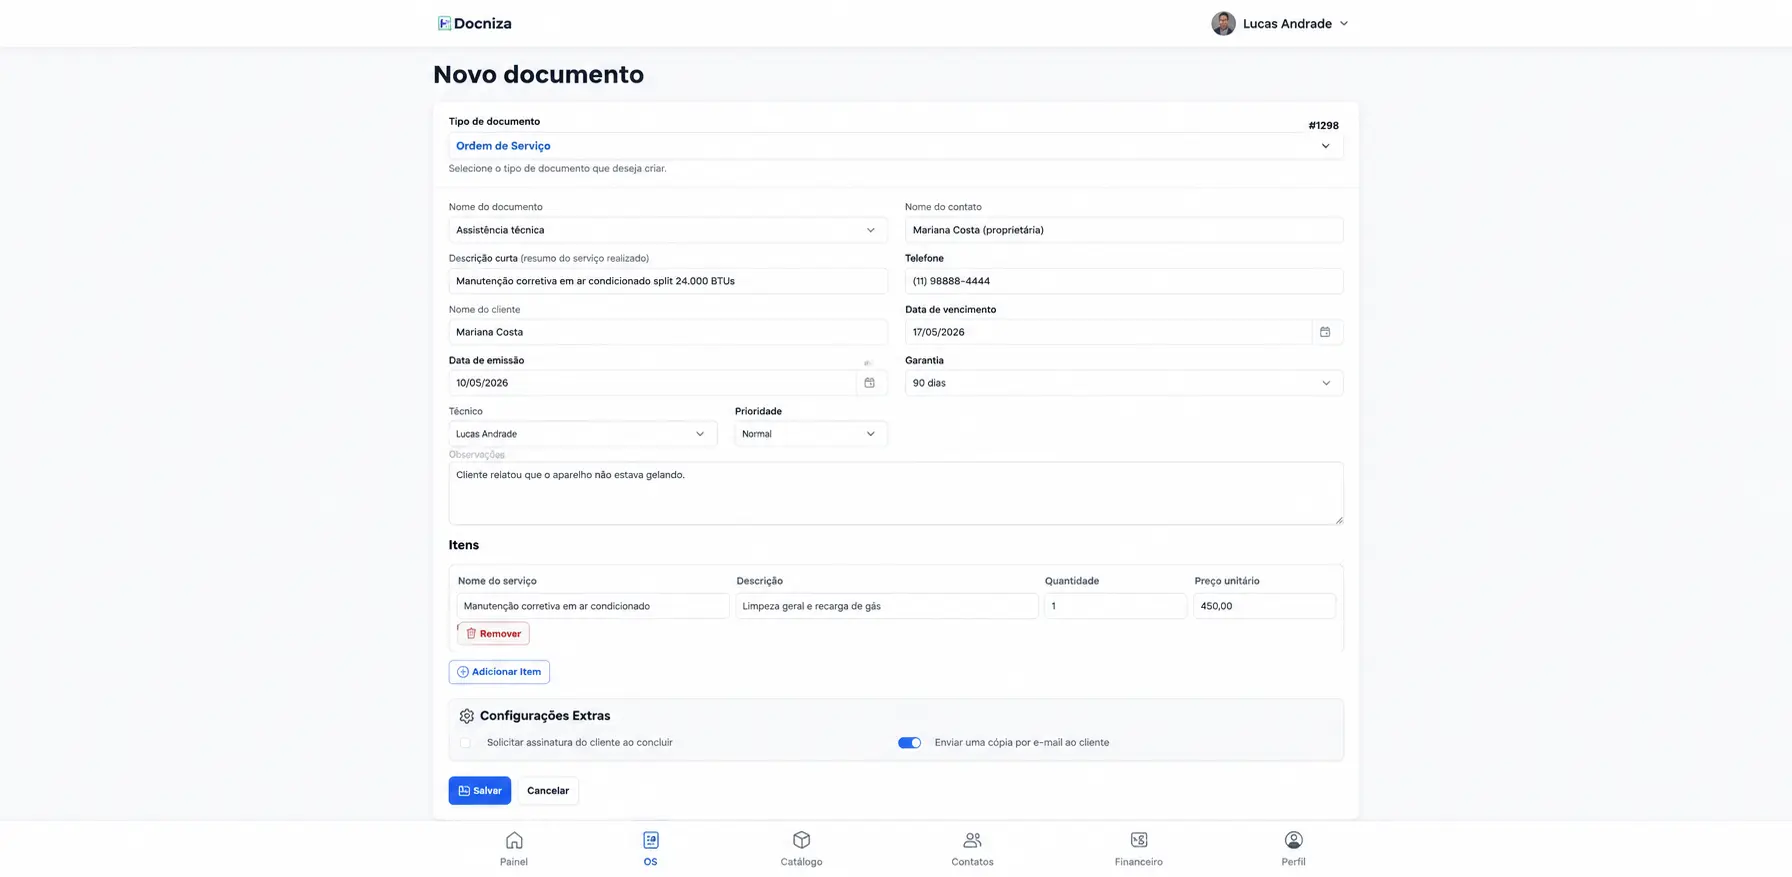
Task: Expand the Nome do documento dropdown
Action: tap(667, 230)
